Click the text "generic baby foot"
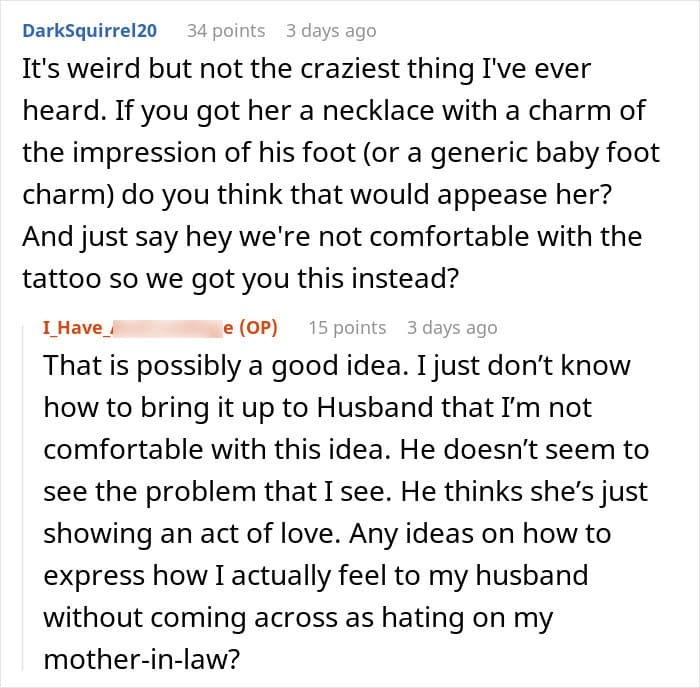Image resolution: width=700 pixels, height=688 pixels. click(x=545, y=153)
